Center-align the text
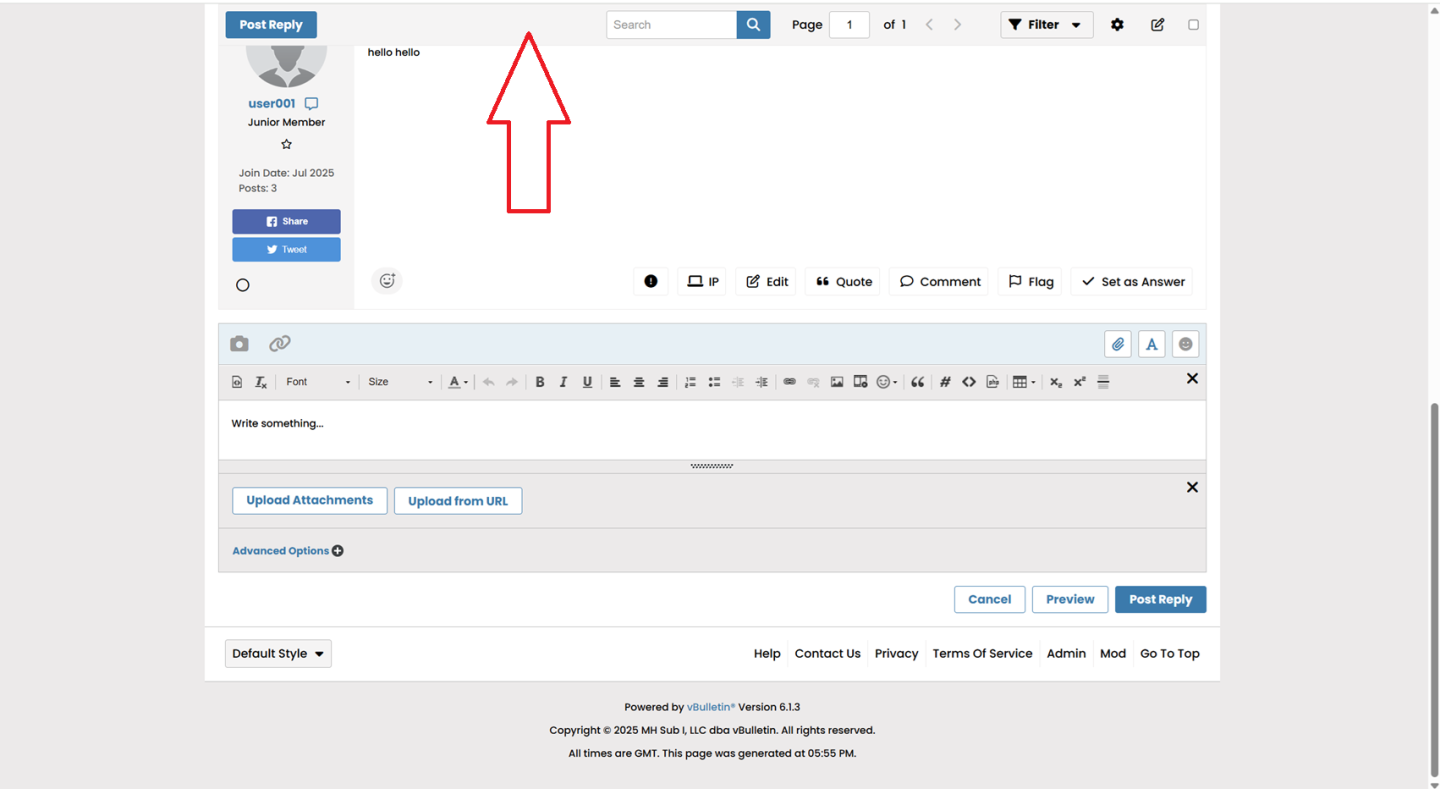1440x789 pixels. pyautogui.click(x=639, y=382)
